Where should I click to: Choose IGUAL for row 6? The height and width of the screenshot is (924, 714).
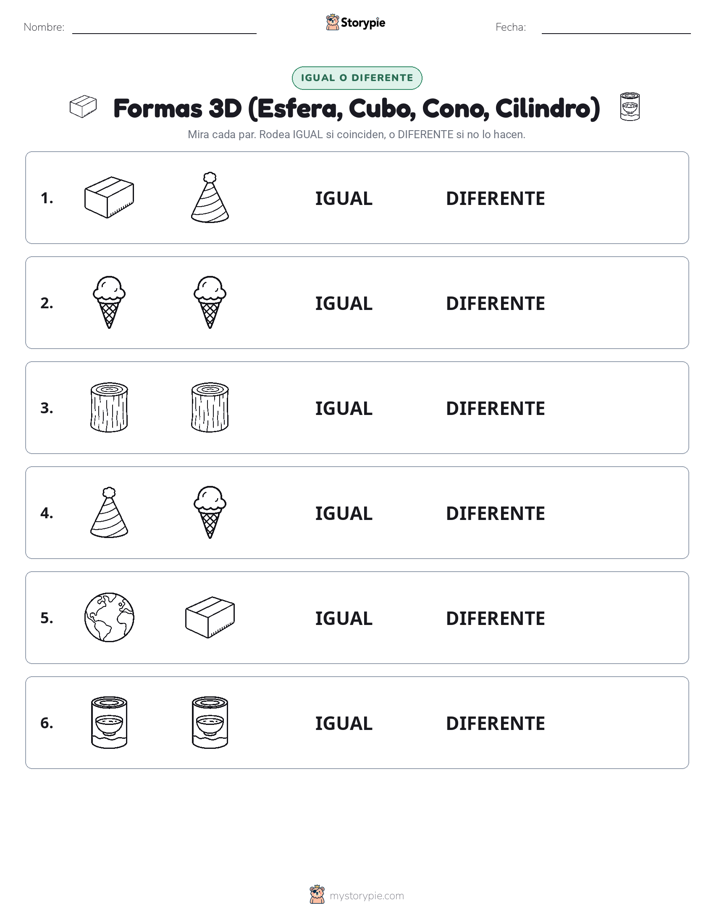click(343, 723)
